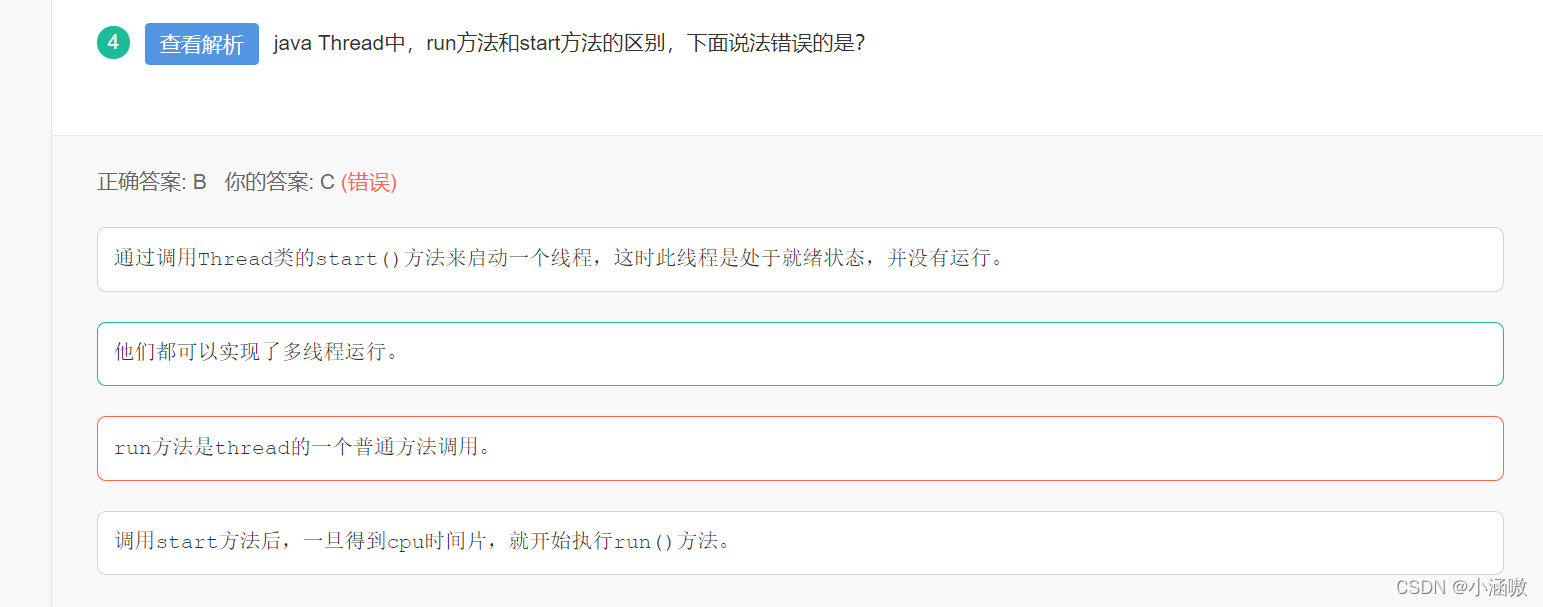The height and width of the screenshot is (607, 1543).
Task: Click the red (错误) status label
Action: [369, 182]
